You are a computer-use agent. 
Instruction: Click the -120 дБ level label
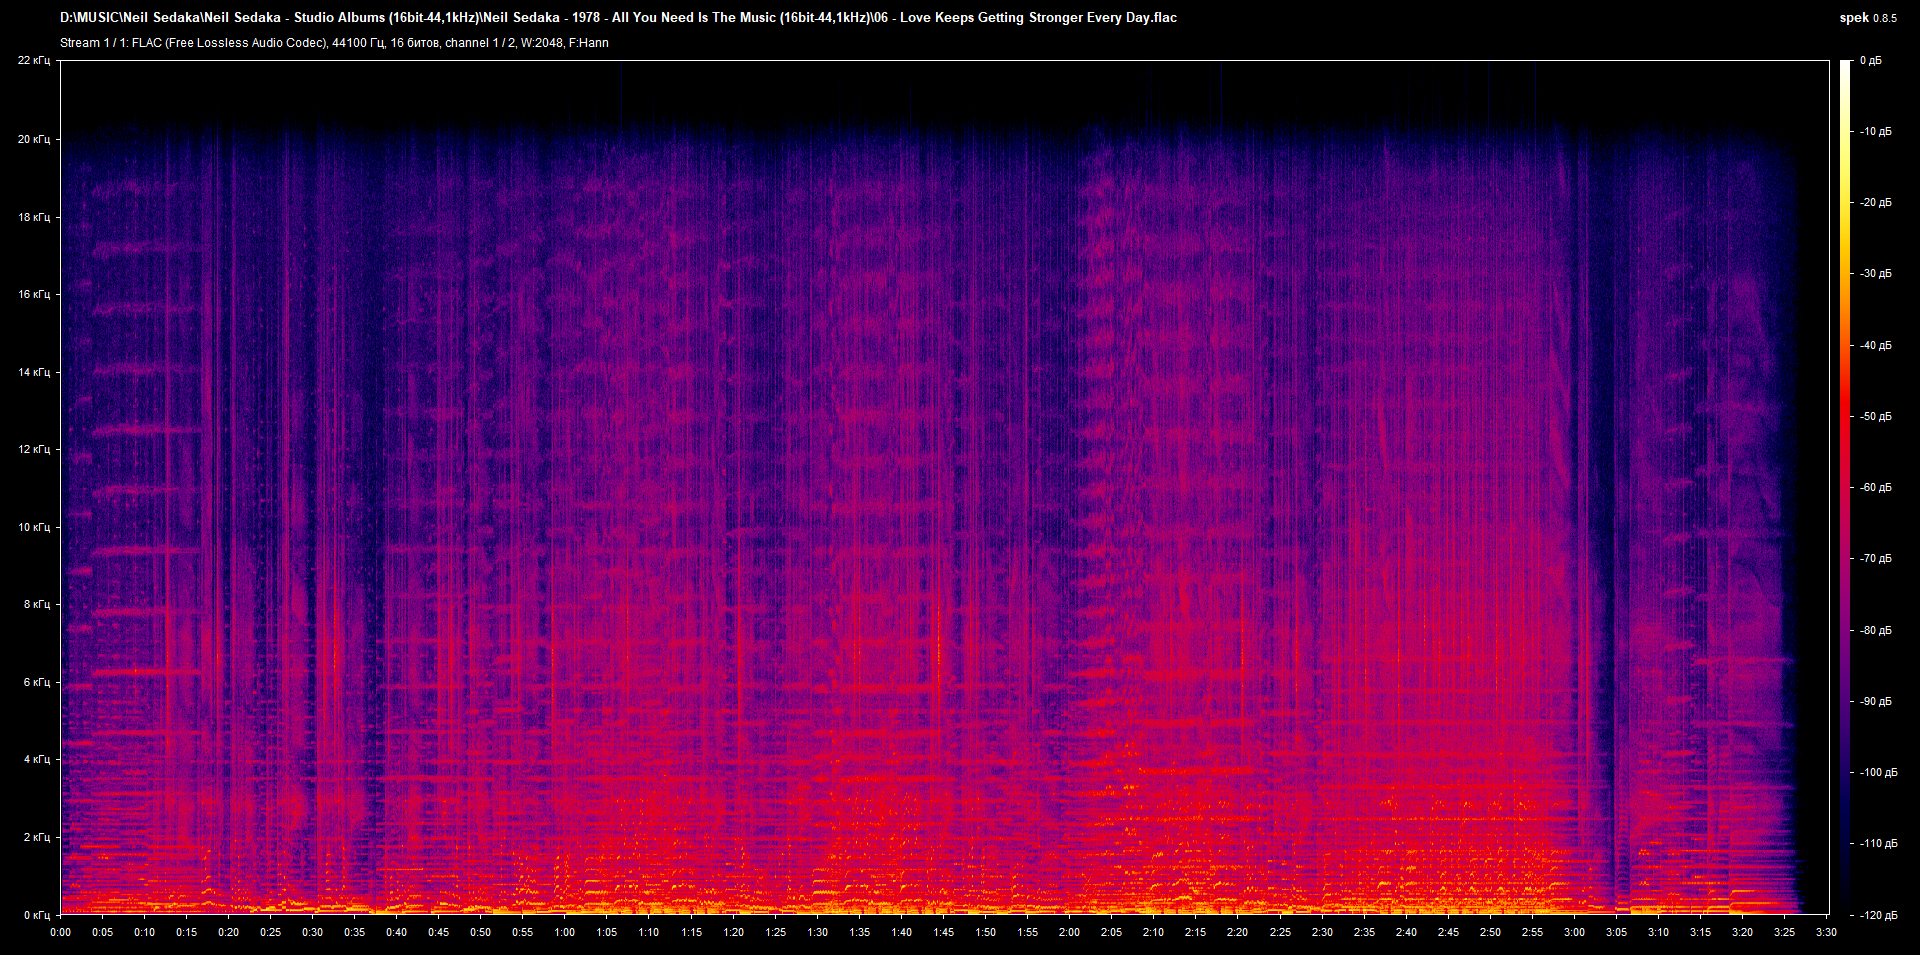[1878, 916]
